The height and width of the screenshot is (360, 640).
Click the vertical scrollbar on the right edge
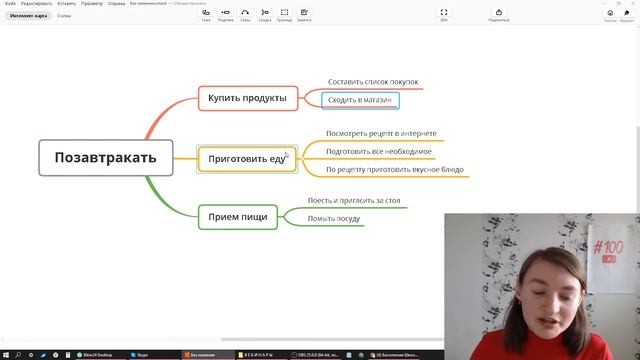pyautogui.click(x=638, y=171)
